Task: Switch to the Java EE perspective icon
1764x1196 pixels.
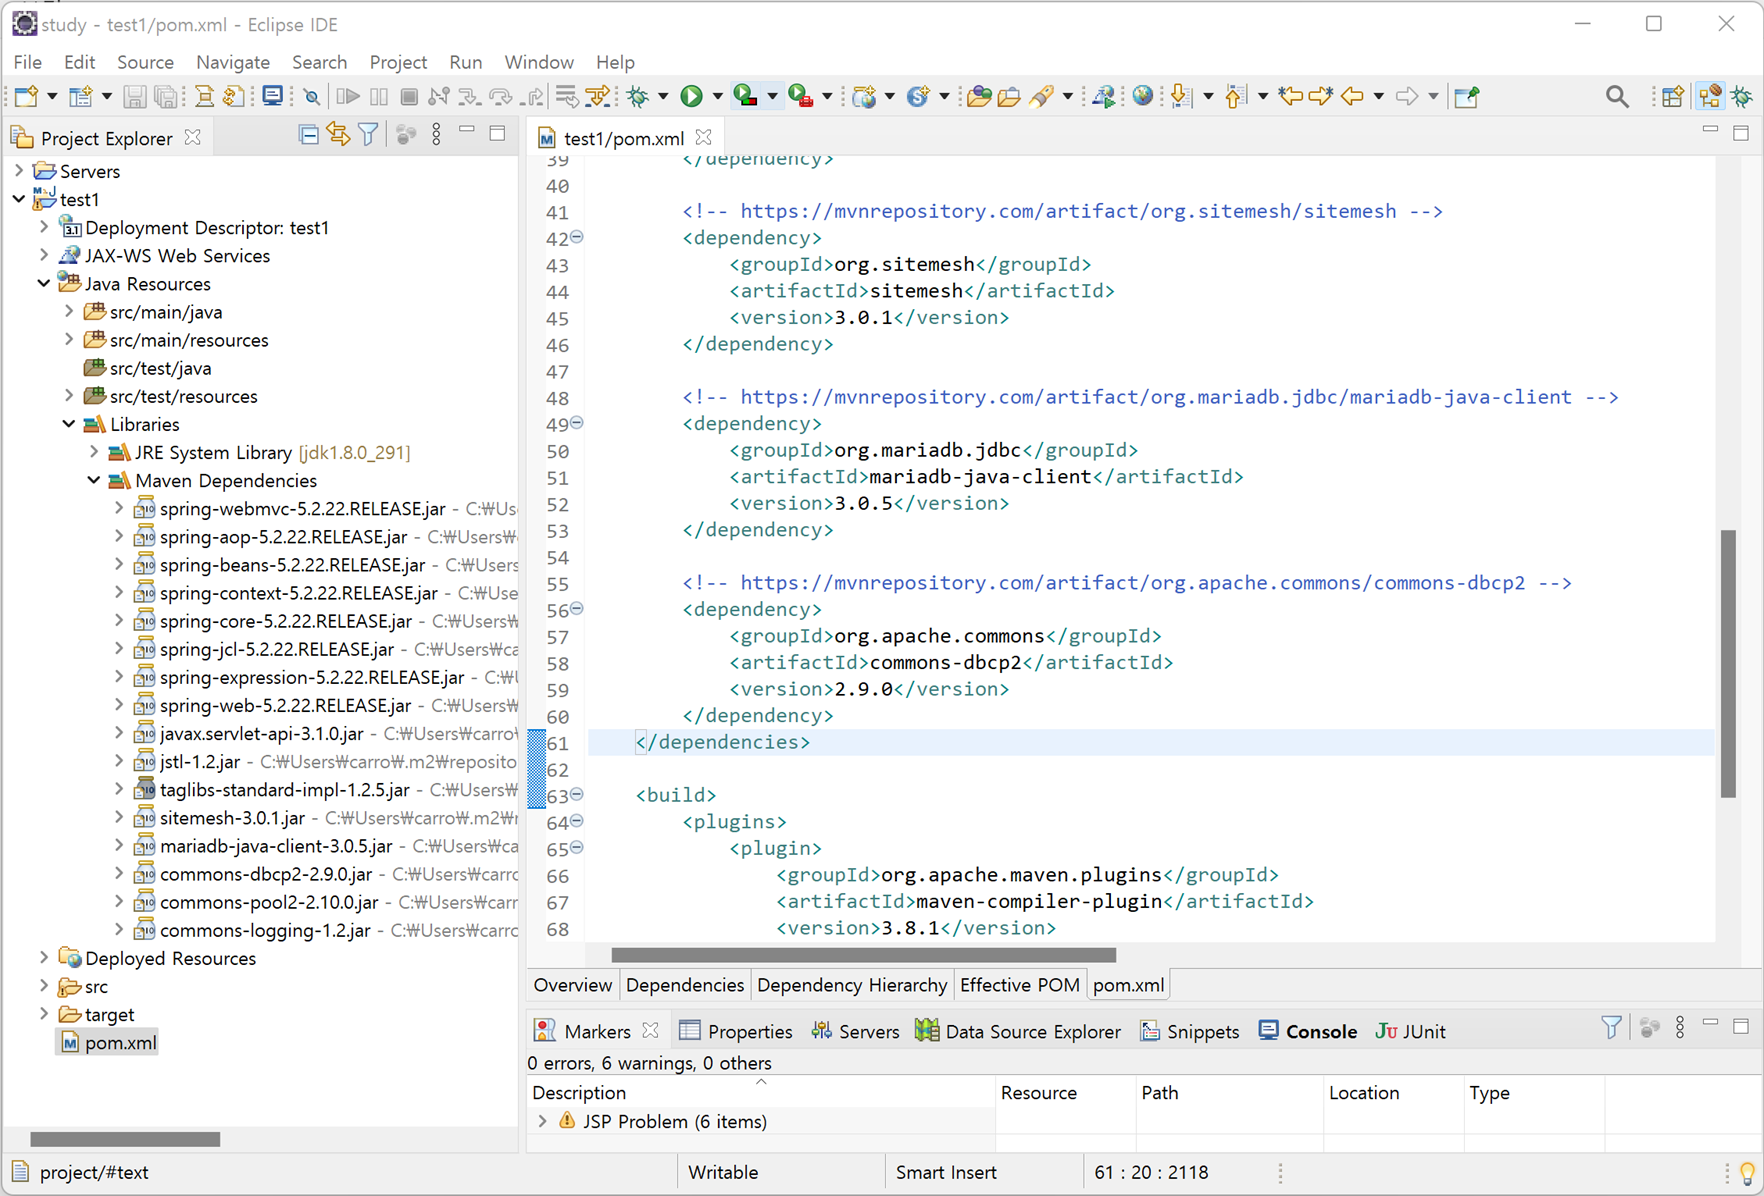Action: point(1711,97)
